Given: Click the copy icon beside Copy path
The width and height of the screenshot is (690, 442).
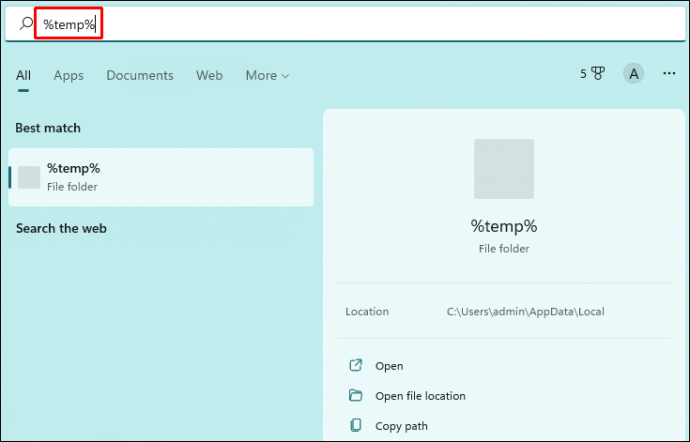Looking at the screenshot, I should pos(356,425).
